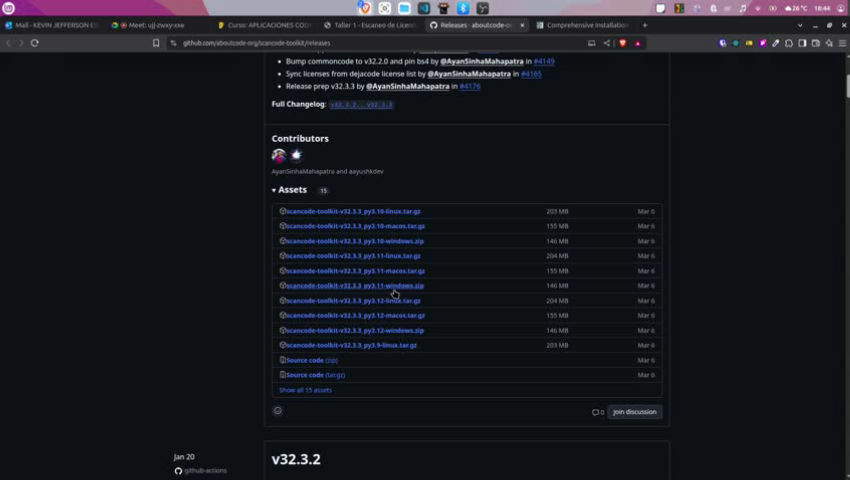Close the Releases aboutcode tab
Image resolution: width=850 pixels, height=480 pixels.
coord(522,25)
